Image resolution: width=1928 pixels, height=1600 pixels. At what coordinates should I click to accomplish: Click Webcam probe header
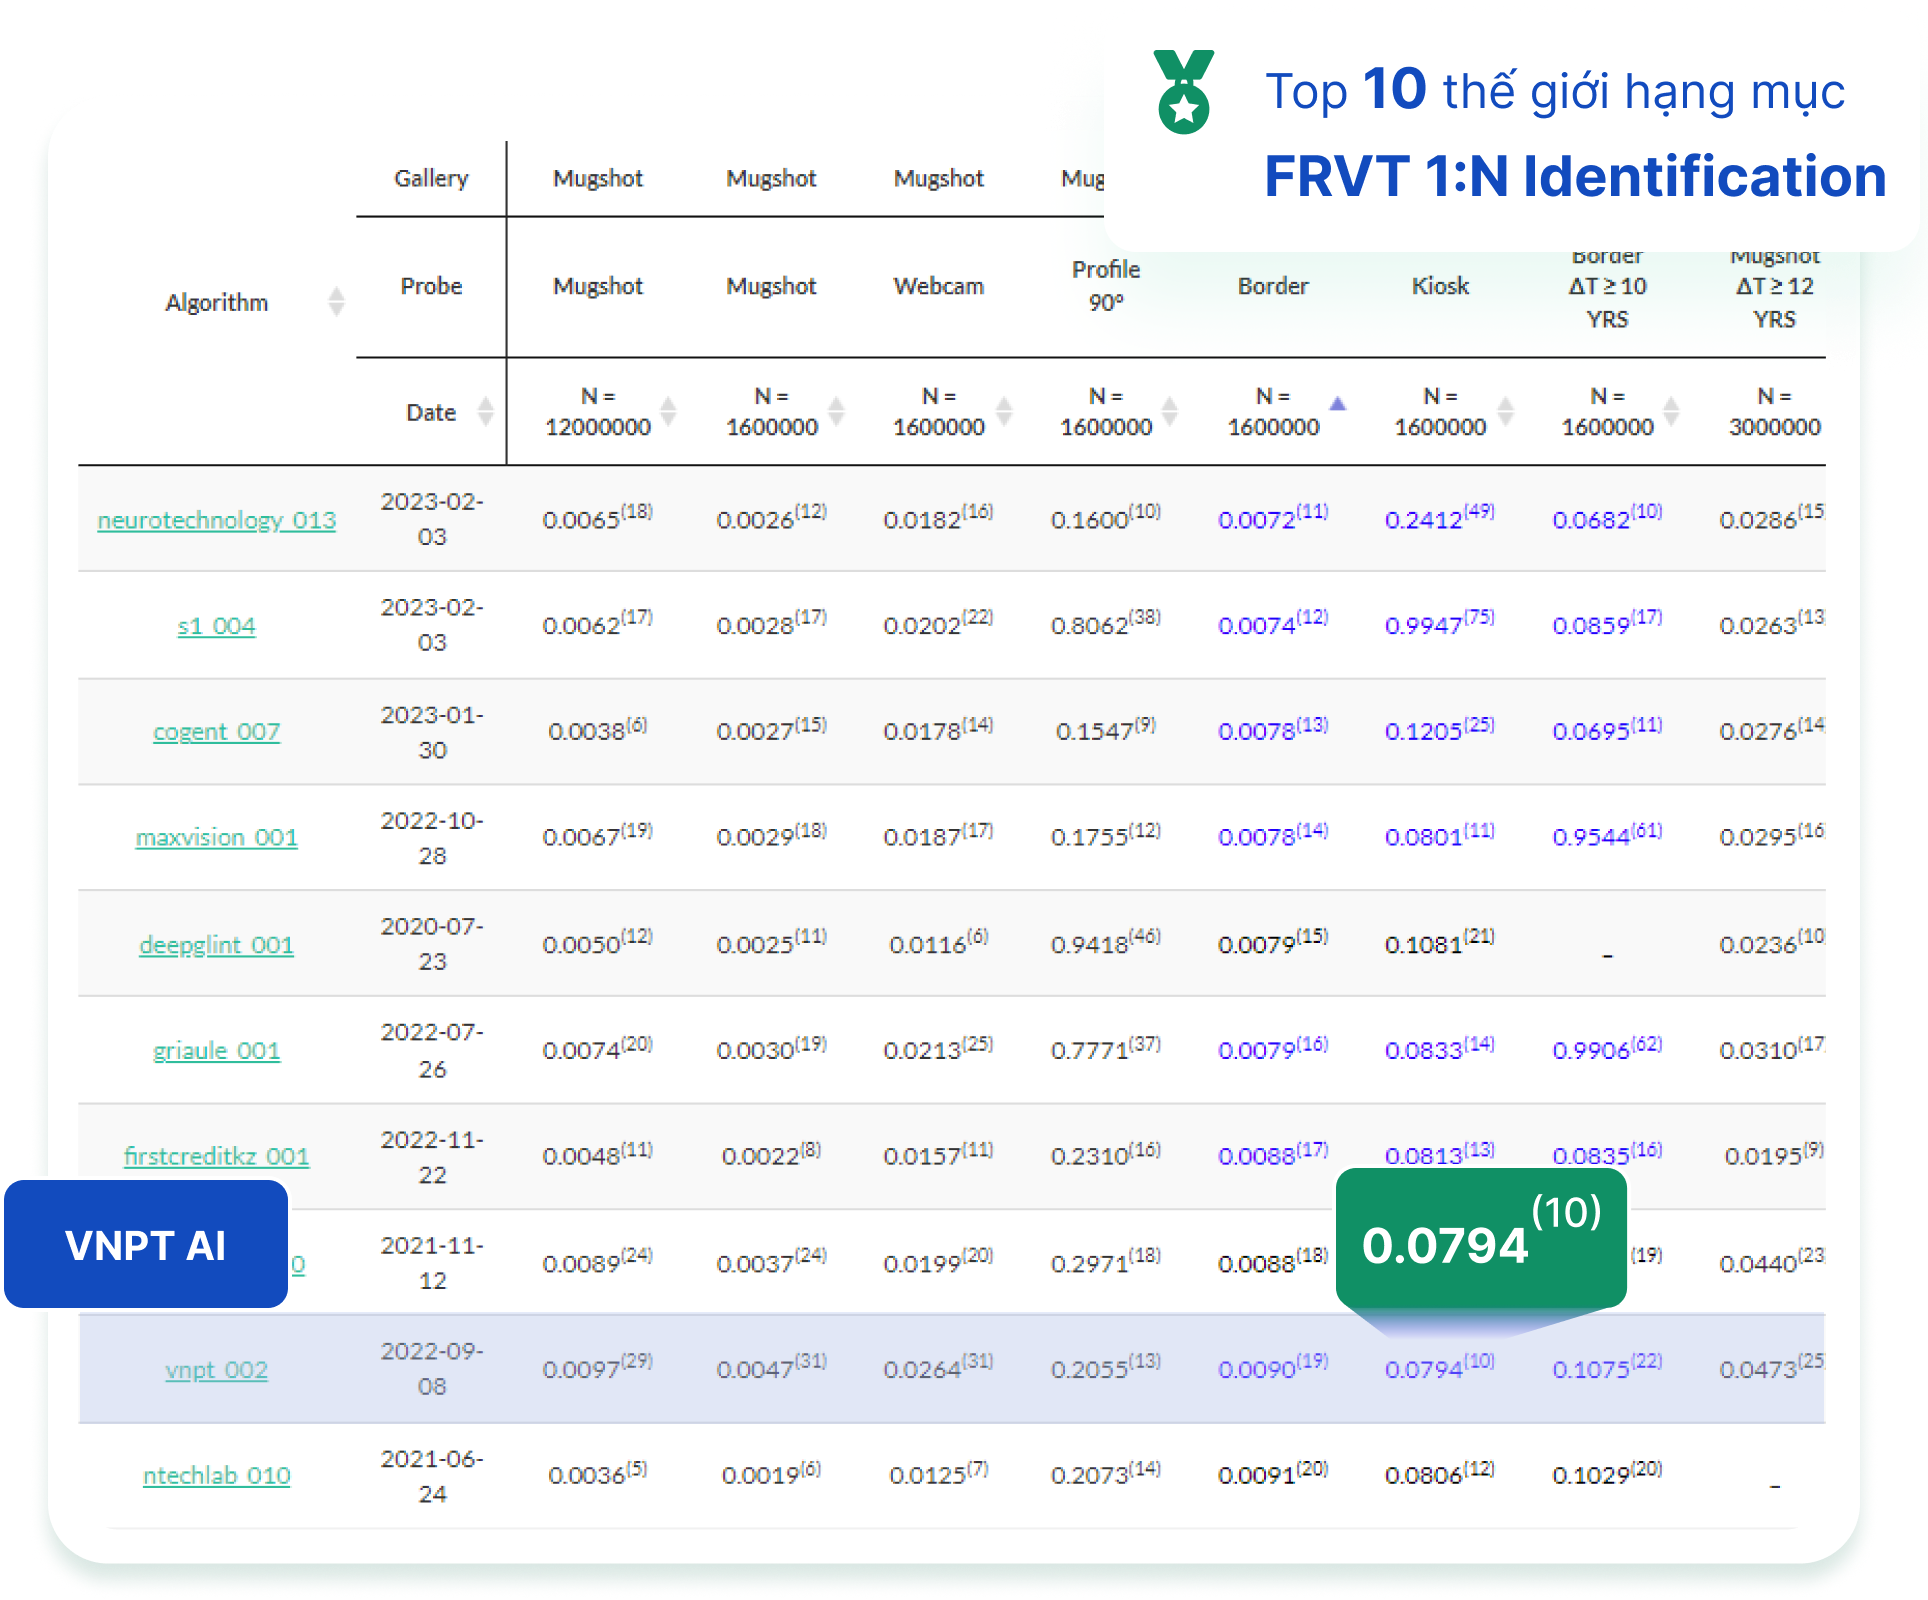coord(938,286)
